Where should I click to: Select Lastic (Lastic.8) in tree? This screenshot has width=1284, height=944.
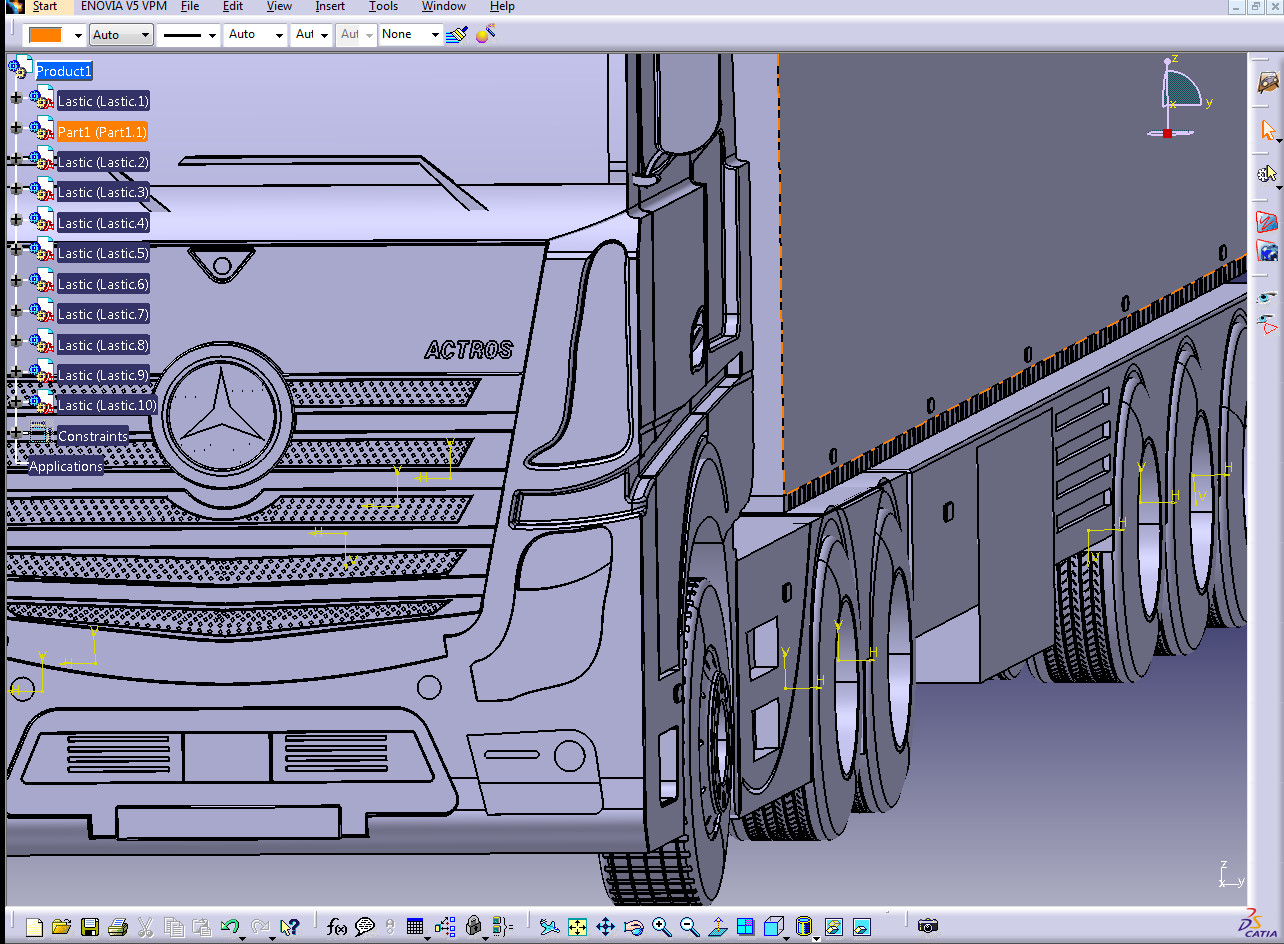(x=103, y=345)
